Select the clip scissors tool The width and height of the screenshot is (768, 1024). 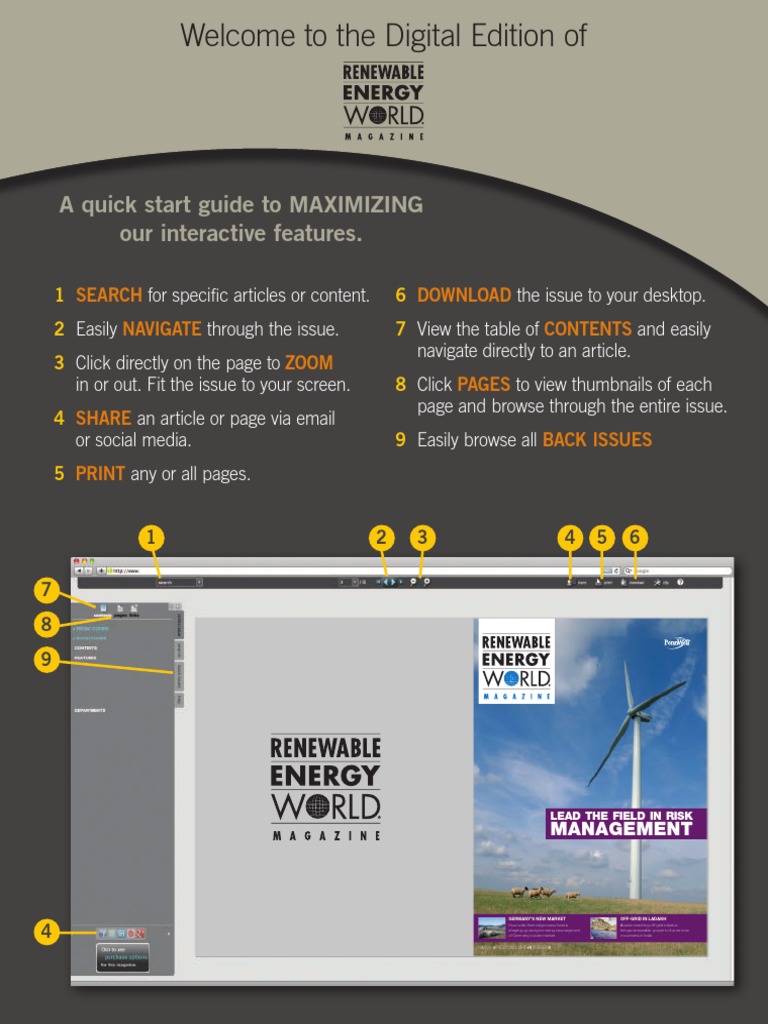[657, 583]
